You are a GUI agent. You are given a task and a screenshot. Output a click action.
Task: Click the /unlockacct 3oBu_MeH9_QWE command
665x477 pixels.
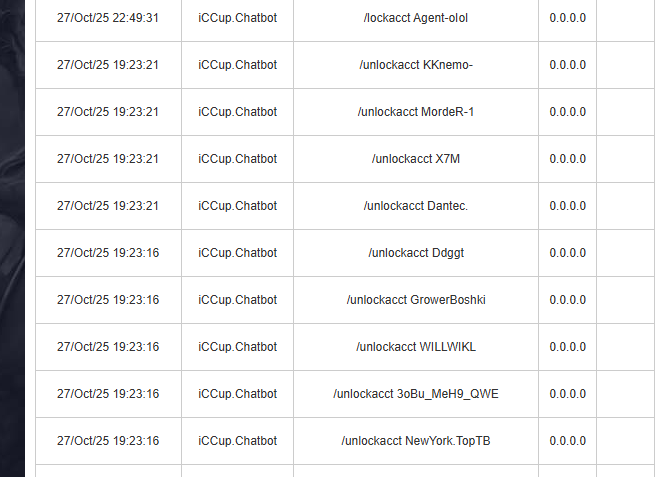point(415,394)
